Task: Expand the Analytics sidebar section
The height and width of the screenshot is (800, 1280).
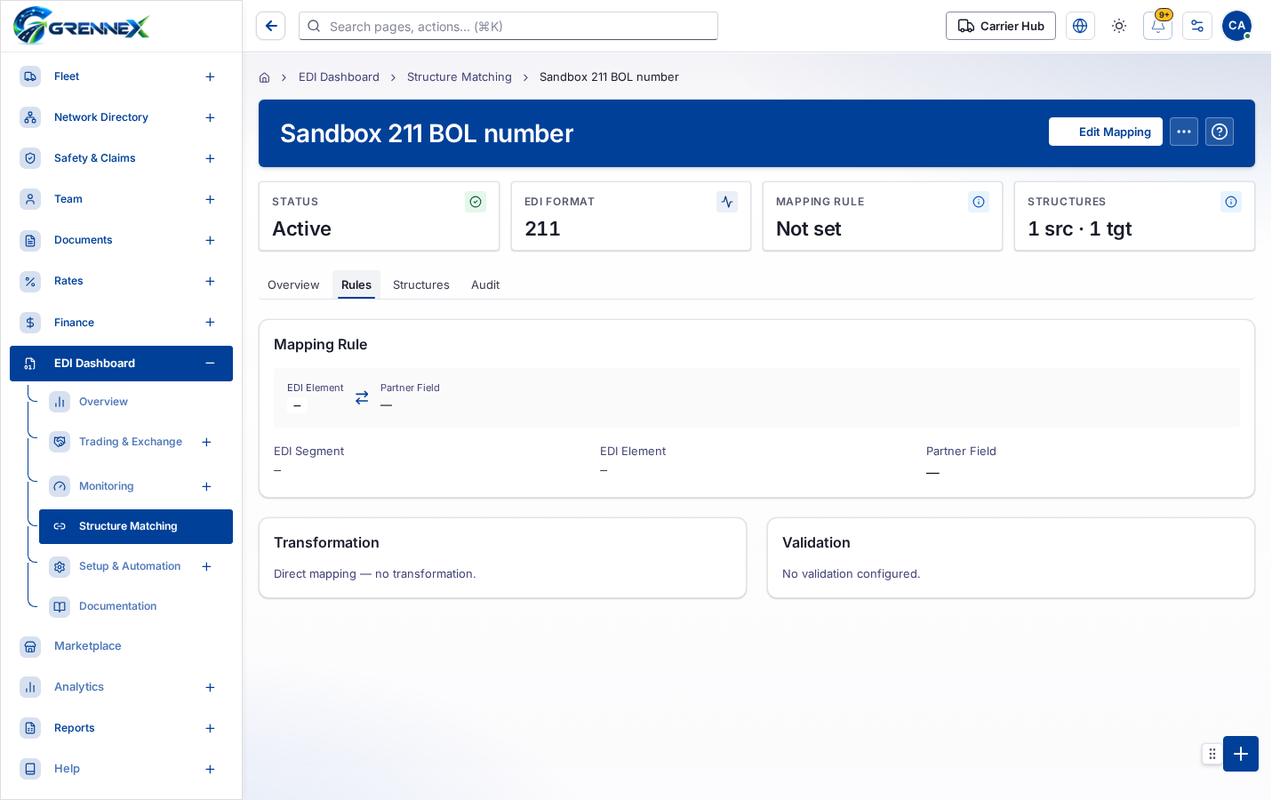Action: point(210,688)
